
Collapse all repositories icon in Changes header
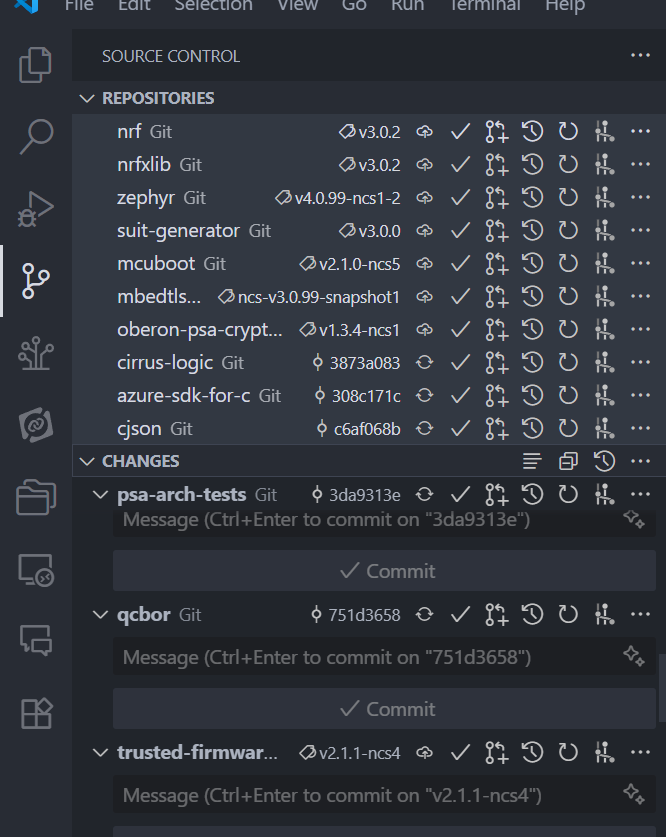(x=568, y=461)
